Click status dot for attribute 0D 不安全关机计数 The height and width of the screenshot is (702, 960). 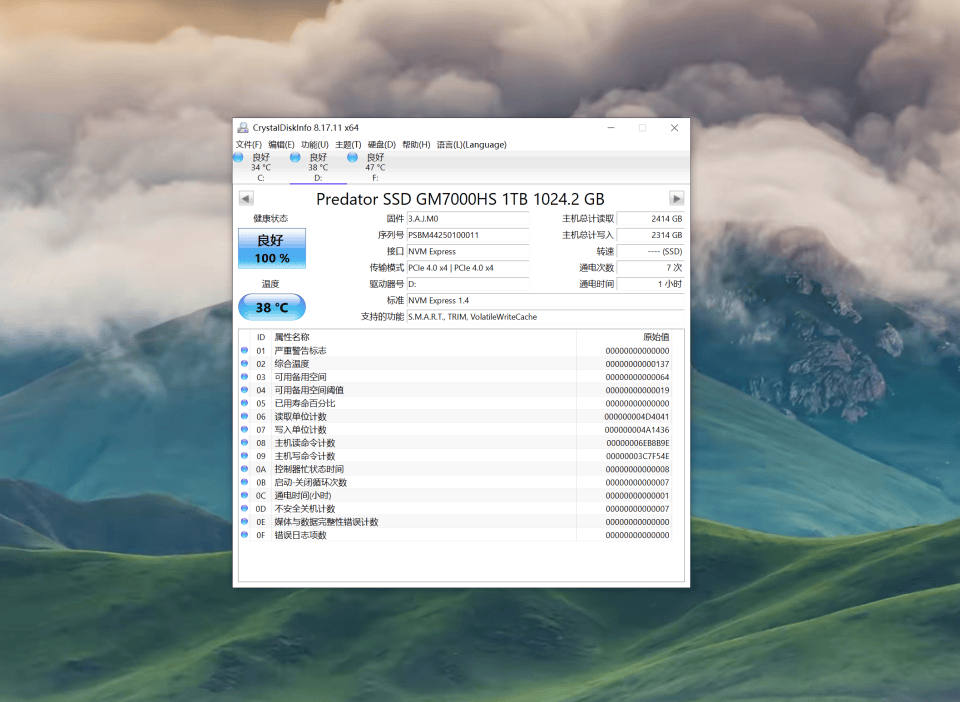coord(244,508)
